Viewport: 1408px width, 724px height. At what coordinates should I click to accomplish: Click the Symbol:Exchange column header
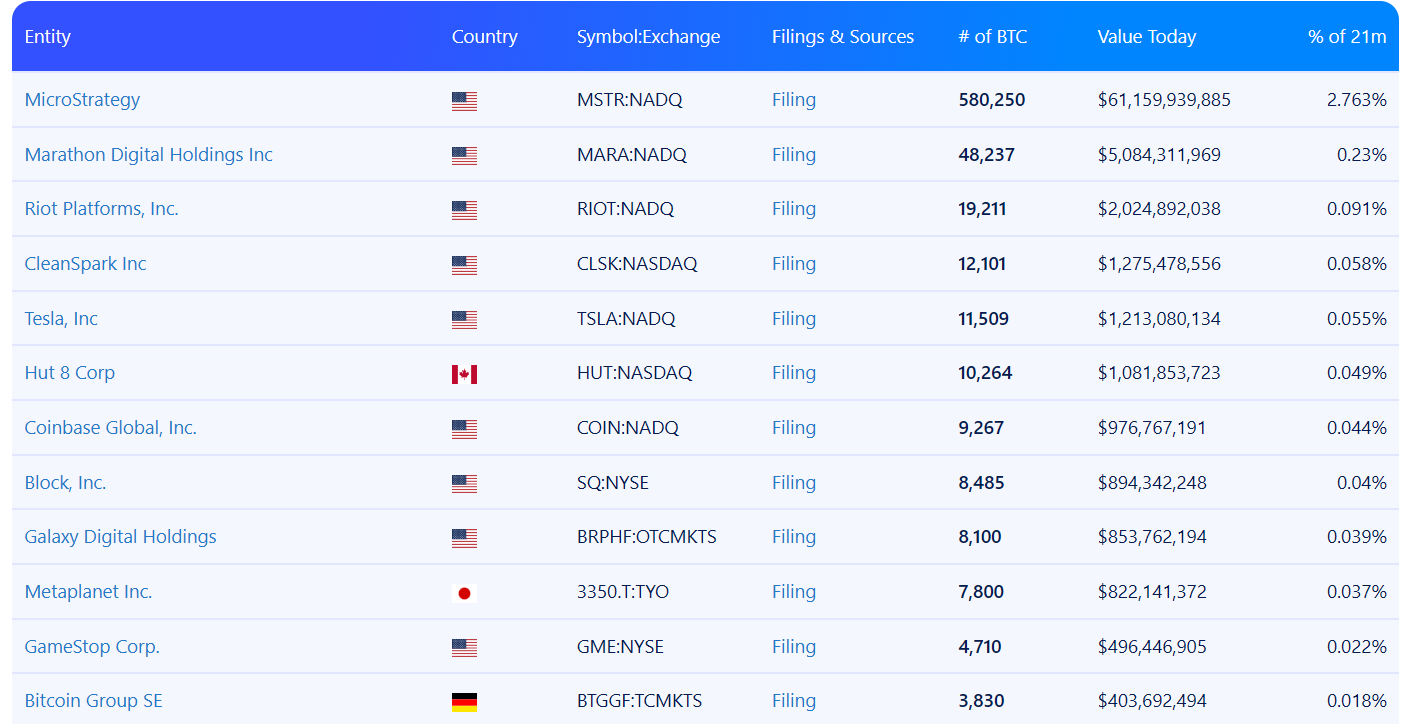coord(649,37)
